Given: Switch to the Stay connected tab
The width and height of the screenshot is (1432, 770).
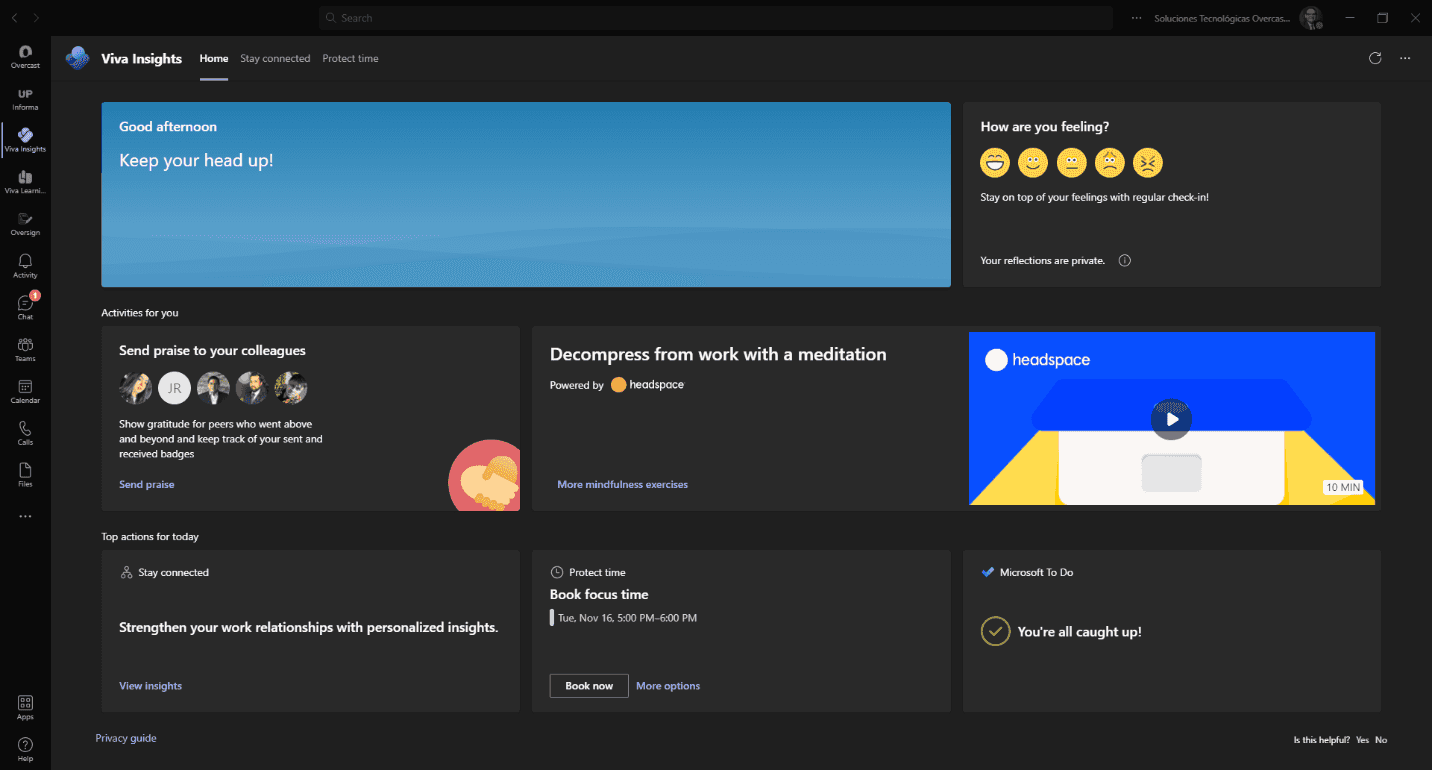Looking at the screenshot, I should point(275,59).
